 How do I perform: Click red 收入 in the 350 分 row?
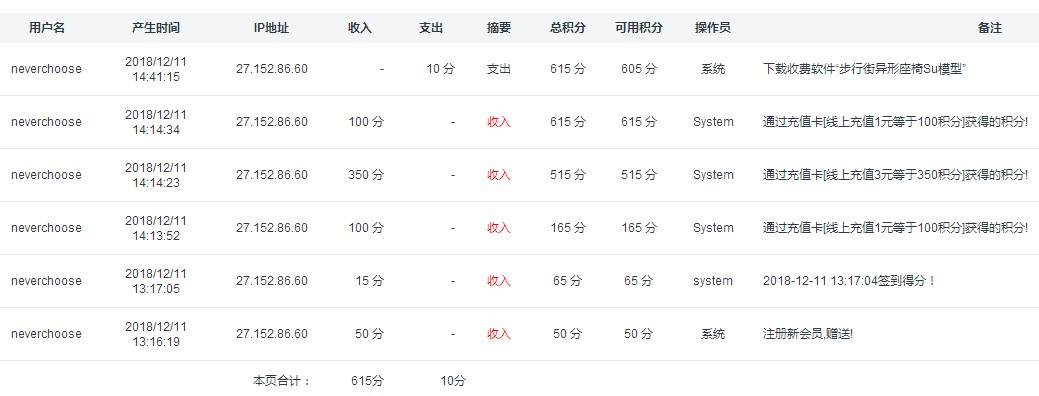coord(499,175)
